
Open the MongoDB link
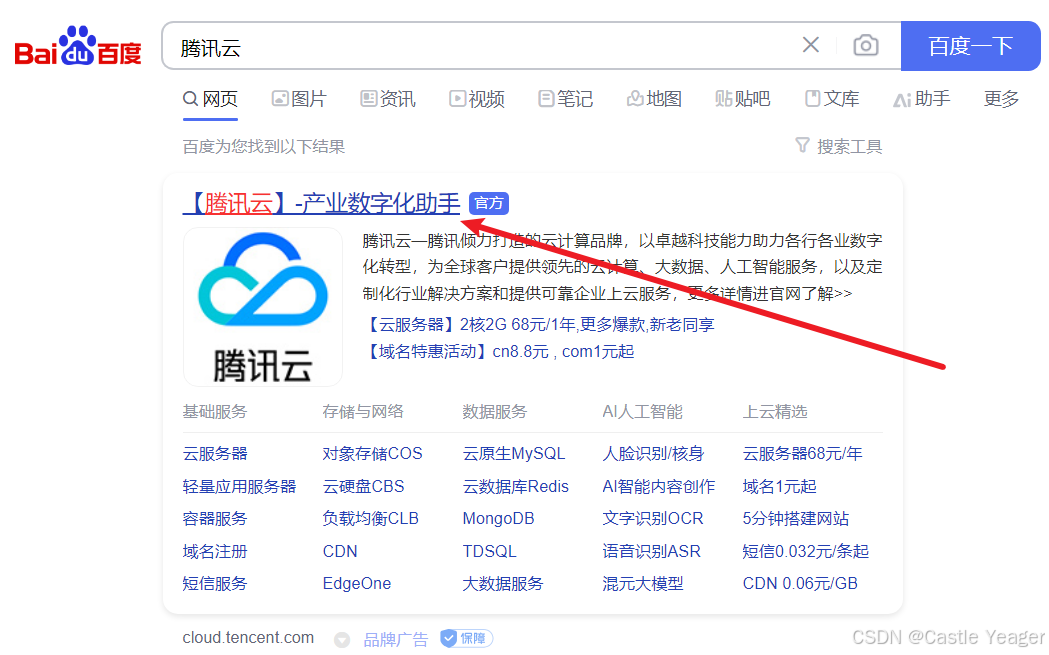click(x=498, y=519)
